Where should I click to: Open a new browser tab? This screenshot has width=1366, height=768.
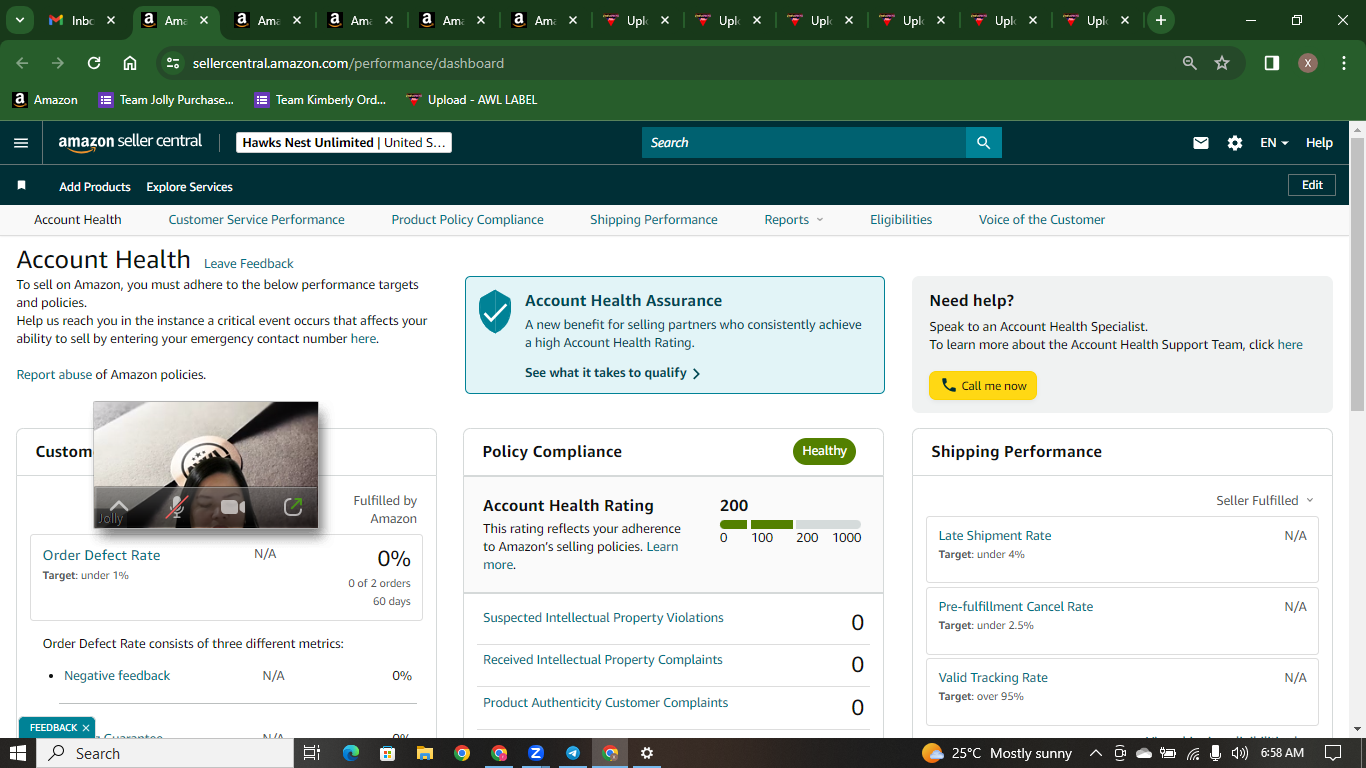(x=1161, y=20)
